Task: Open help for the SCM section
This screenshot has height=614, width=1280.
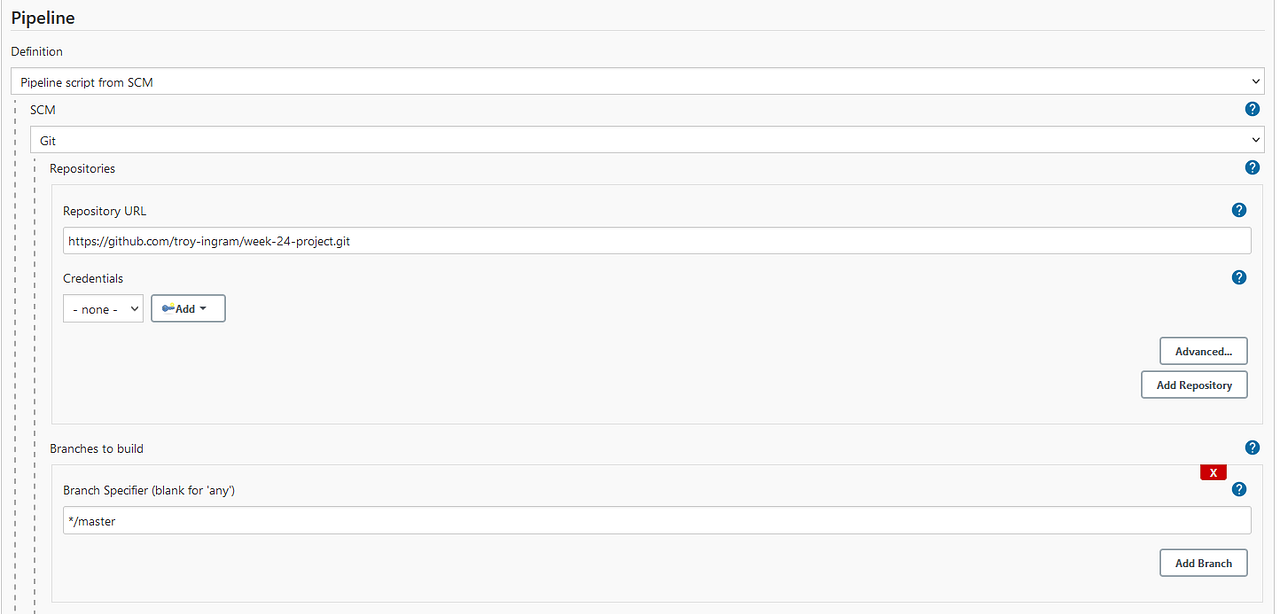Action: pos(1252,109)
